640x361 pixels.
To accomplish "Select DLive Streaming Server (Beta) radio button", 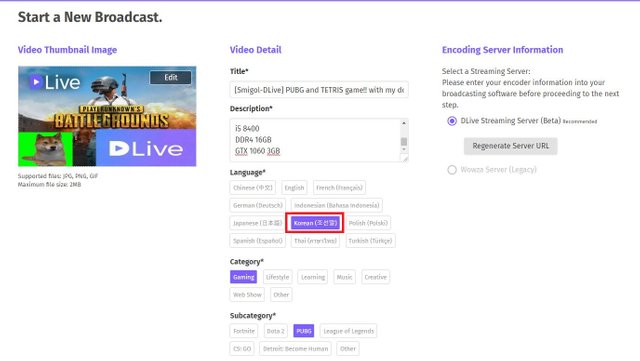I will coord(452,121).
